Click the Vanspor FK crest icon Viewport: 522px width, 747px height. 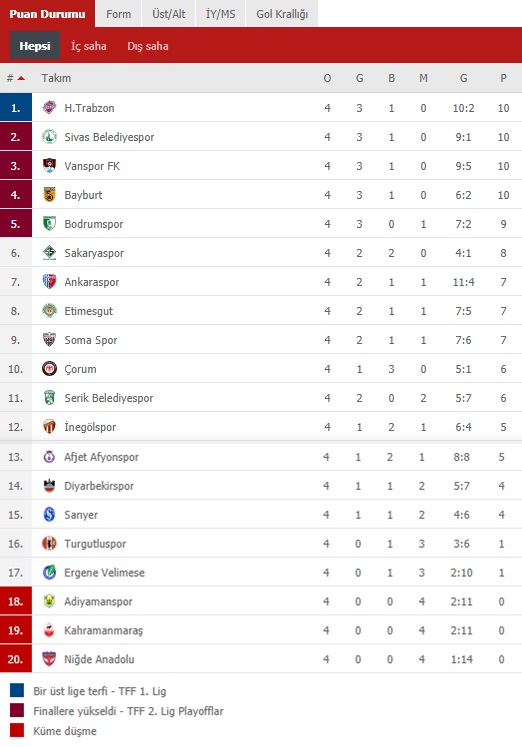(49, 166)
